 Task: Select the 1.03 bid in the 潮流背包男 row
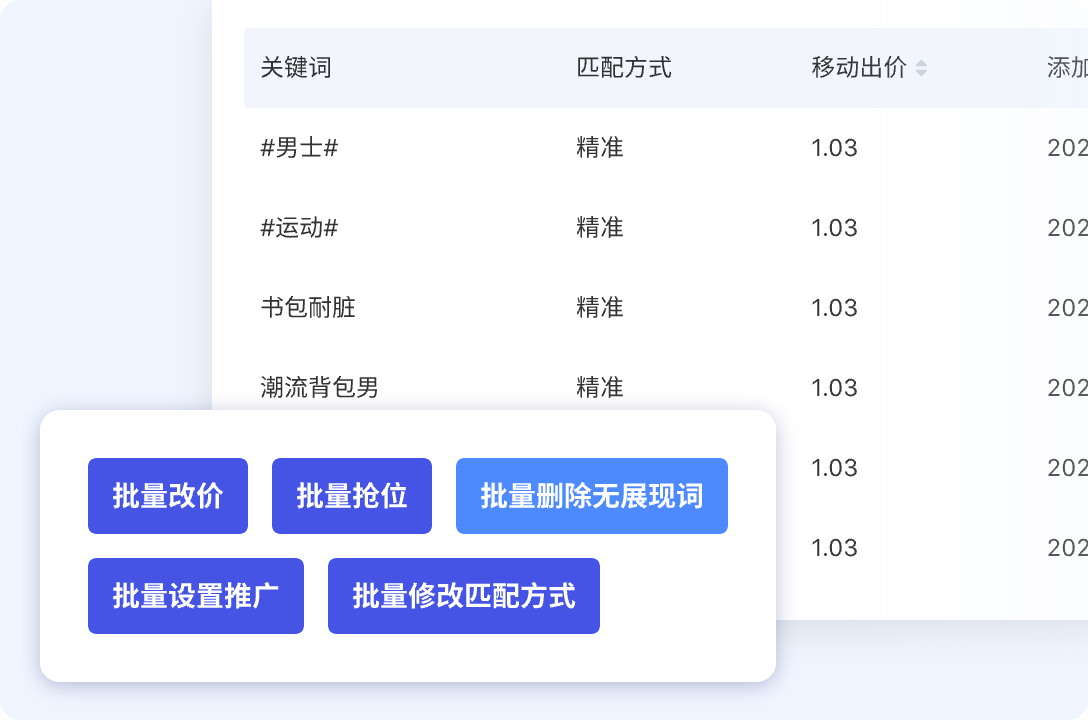[835, 387]
